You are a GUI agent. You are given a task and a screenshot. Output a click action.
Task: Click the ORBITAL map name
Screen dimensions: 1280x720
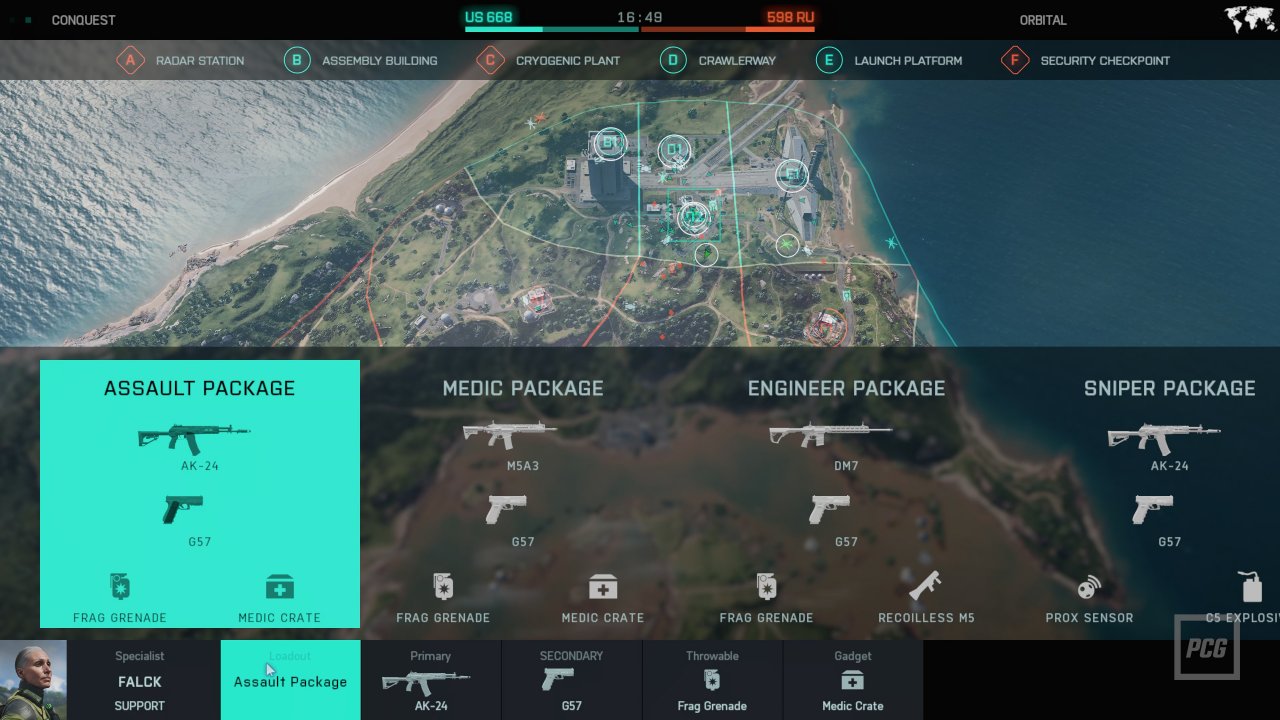point(1043,20)
